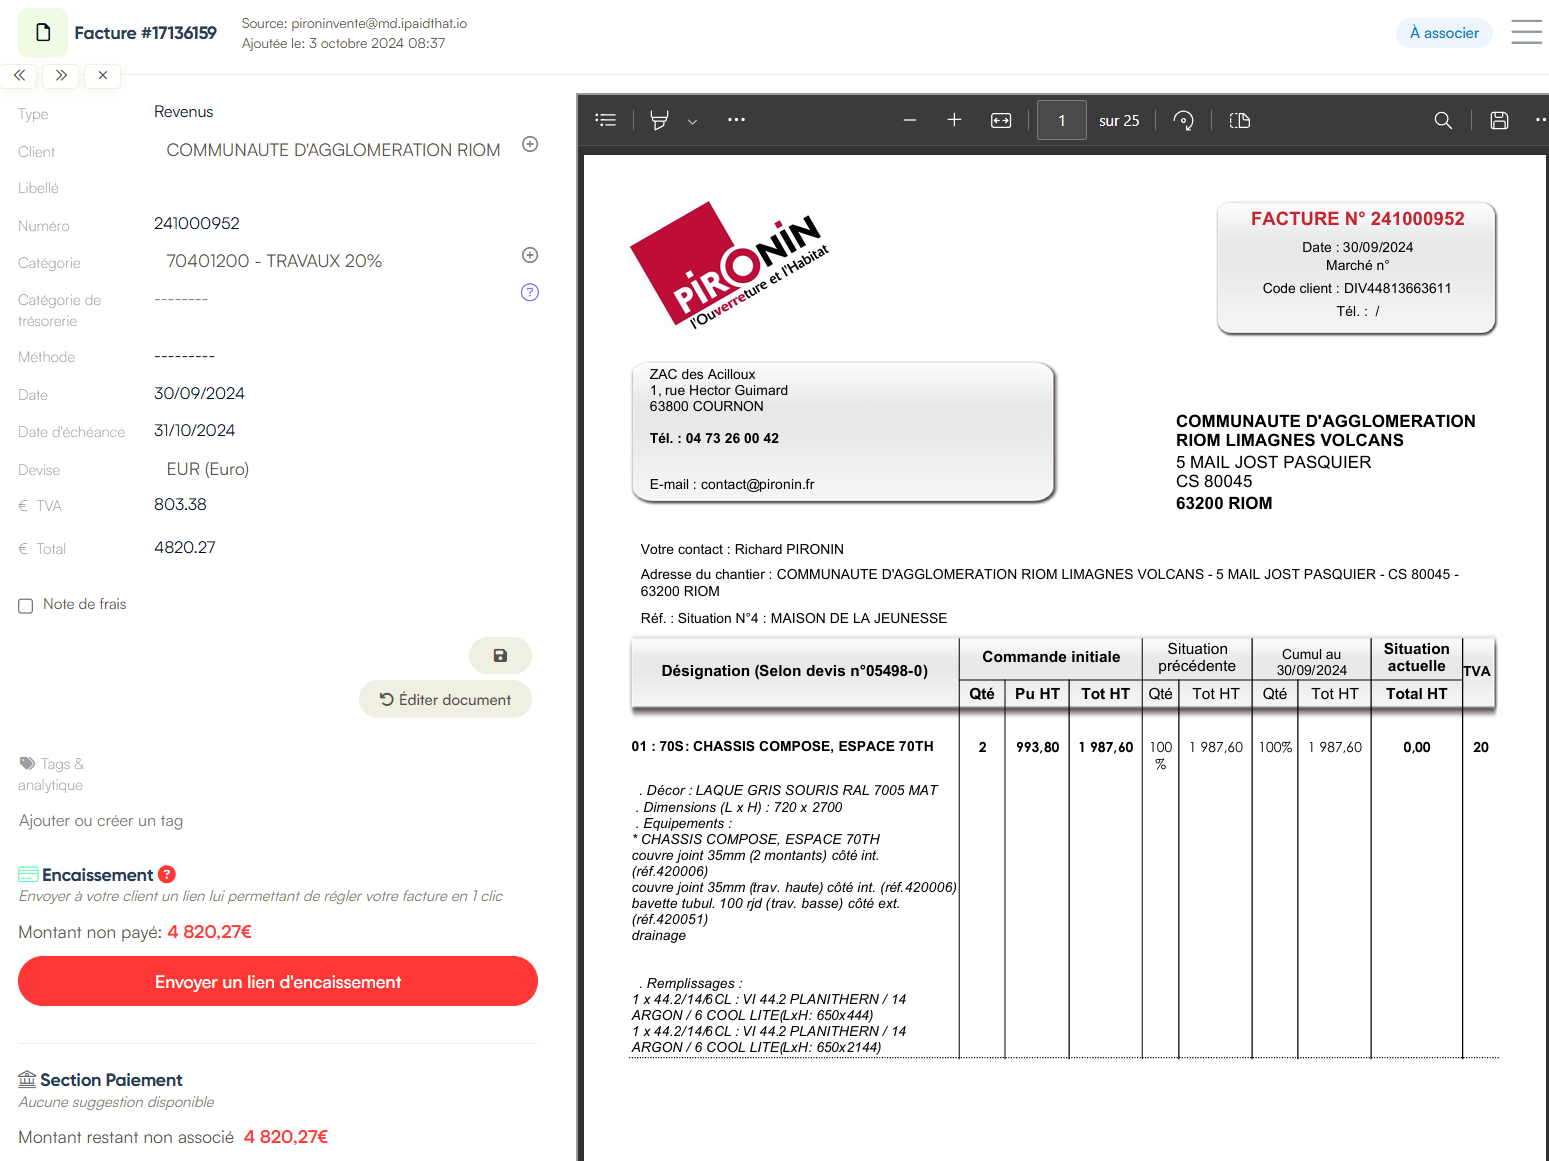Open the Devise EUR (Euro) selector
Screen dimensions: 1549x1161
[208, 469]
